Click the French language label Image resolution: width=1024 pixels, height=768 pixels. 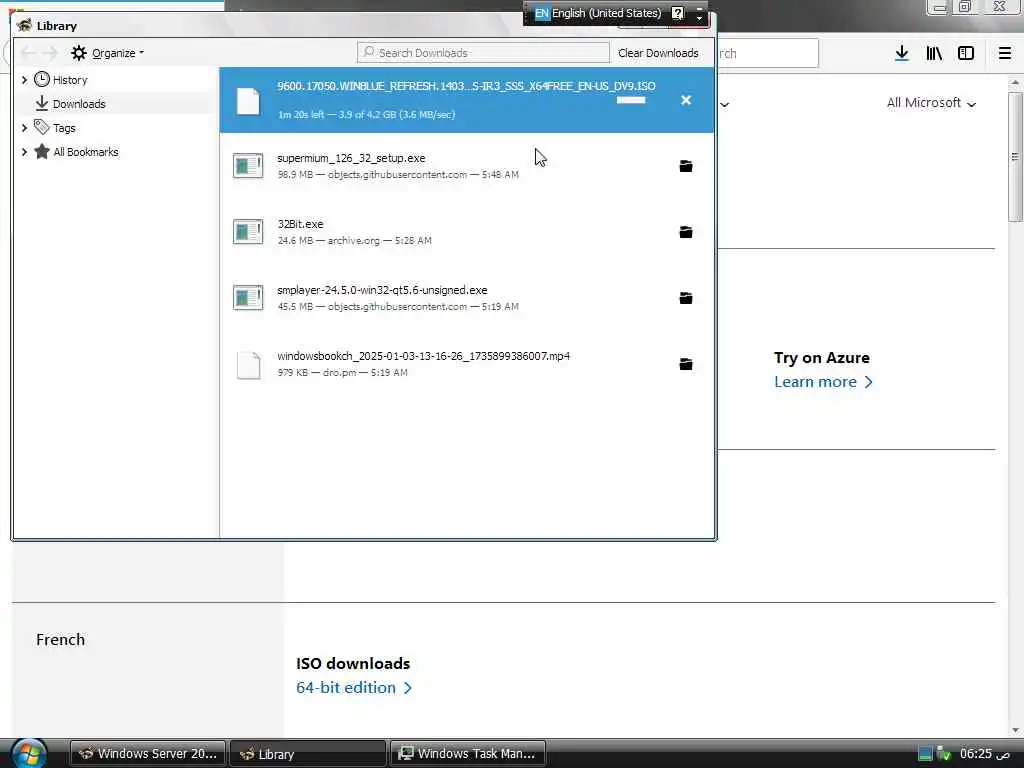pos(60,639)
